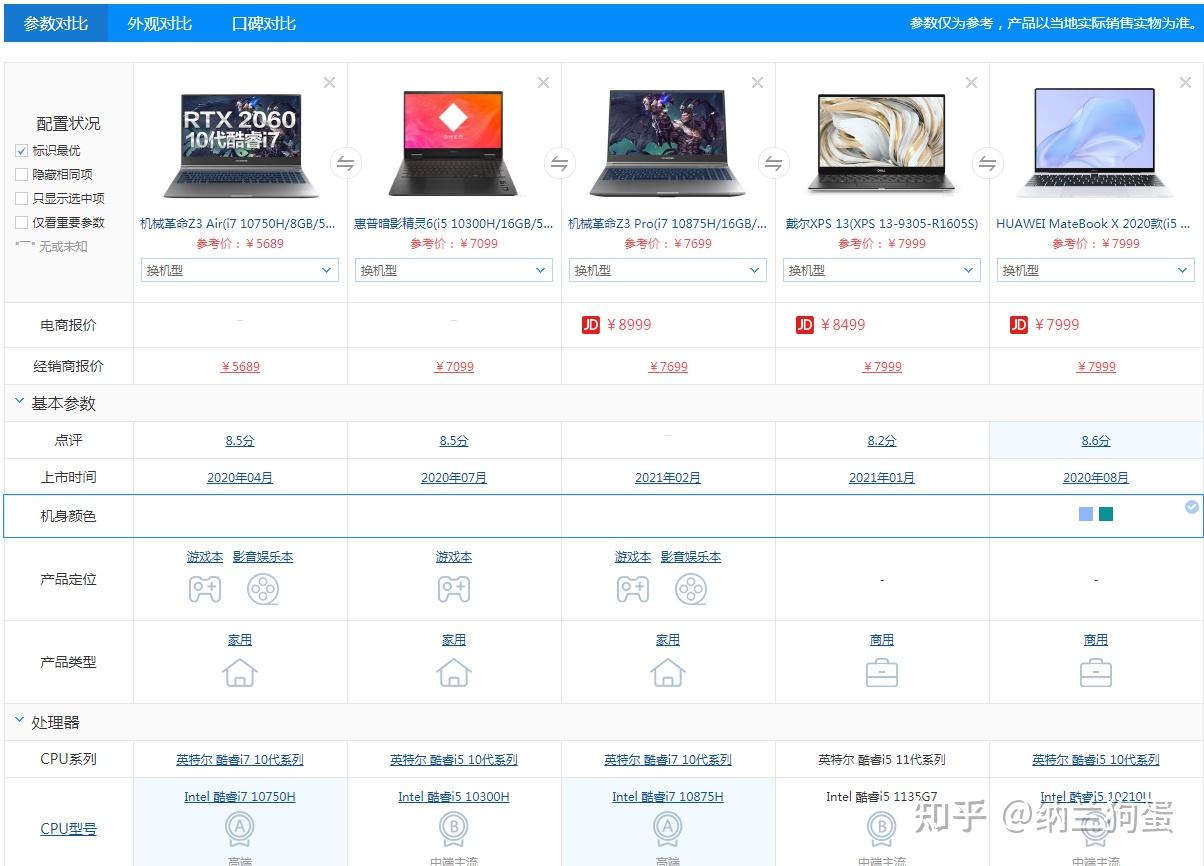Open 惠普暗影精灵6 laptop thumbnail
The width and height of the screenshot is (1204, 866).
(454, 145)
